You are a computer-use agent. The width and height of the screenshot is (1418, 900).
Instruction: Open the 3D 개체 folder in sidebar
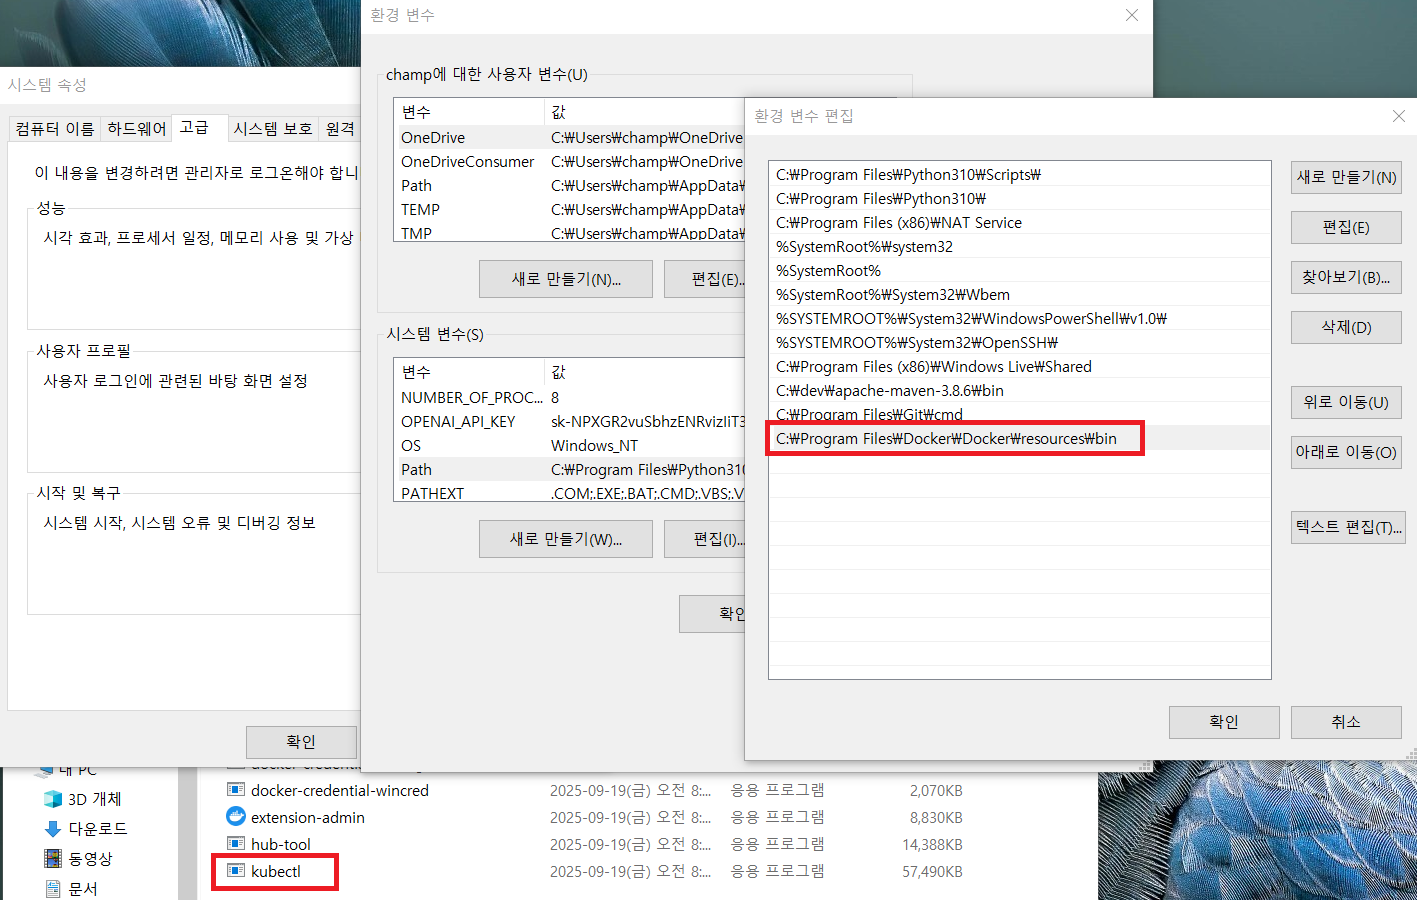(x=83, y=799)
